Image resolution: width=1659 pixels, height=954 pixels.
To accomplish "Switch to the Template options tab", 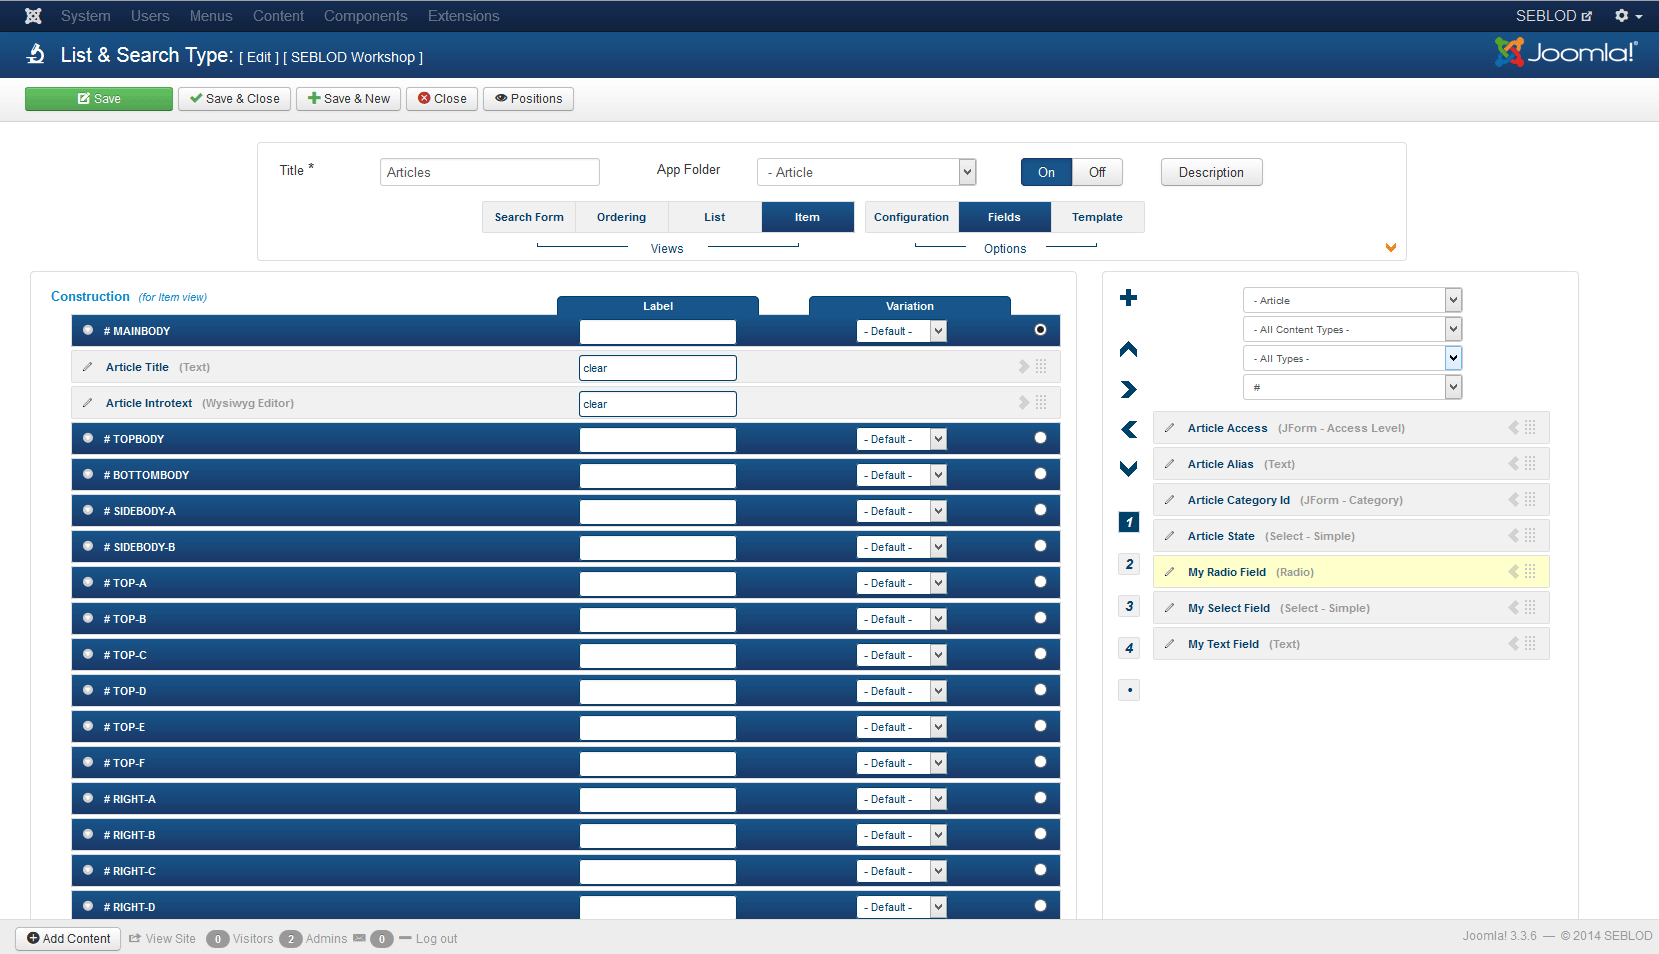I will (x=1097, y=217).
